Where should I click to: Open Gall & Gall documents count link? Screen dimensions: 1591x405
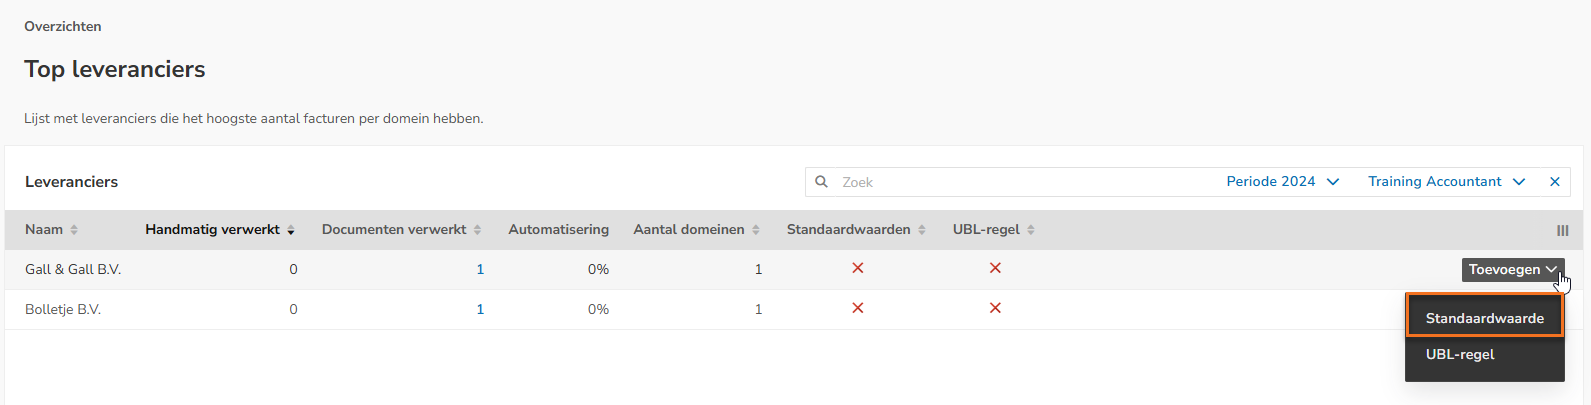pos(480,269)
